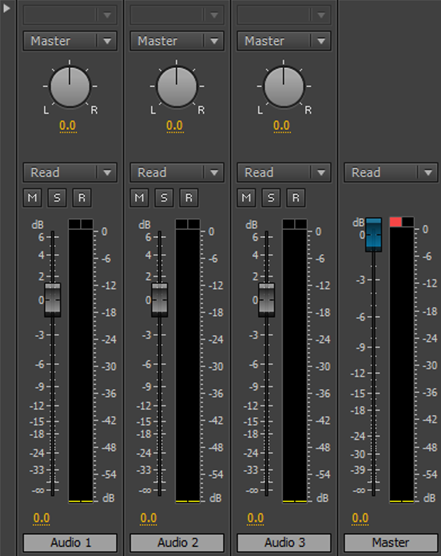Solo the Audio 1 track
Image resolution: width=441 pixels, height=556 pixels.
click(57, 198)
